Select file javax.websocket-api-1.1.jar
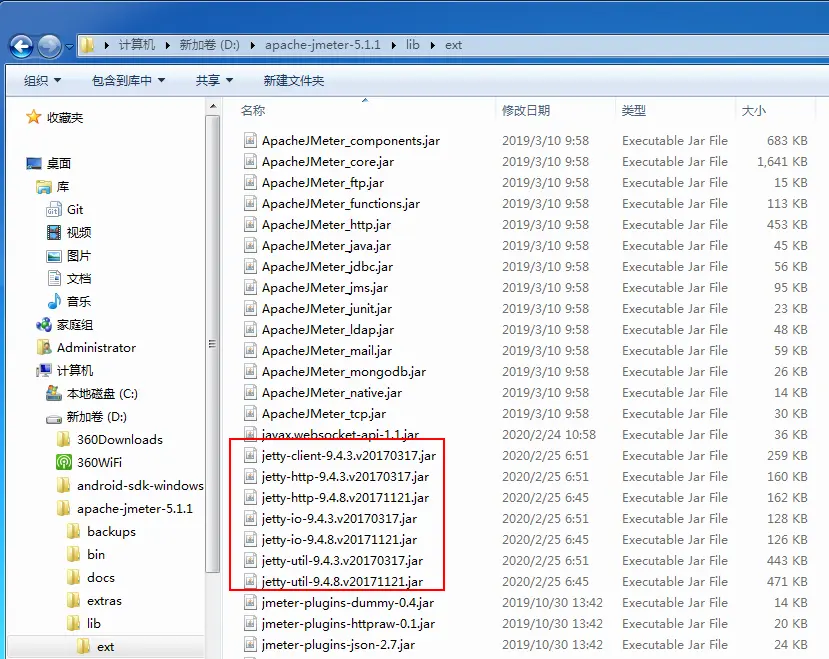This screenshot has height=659, width=829. click(340, 435)
